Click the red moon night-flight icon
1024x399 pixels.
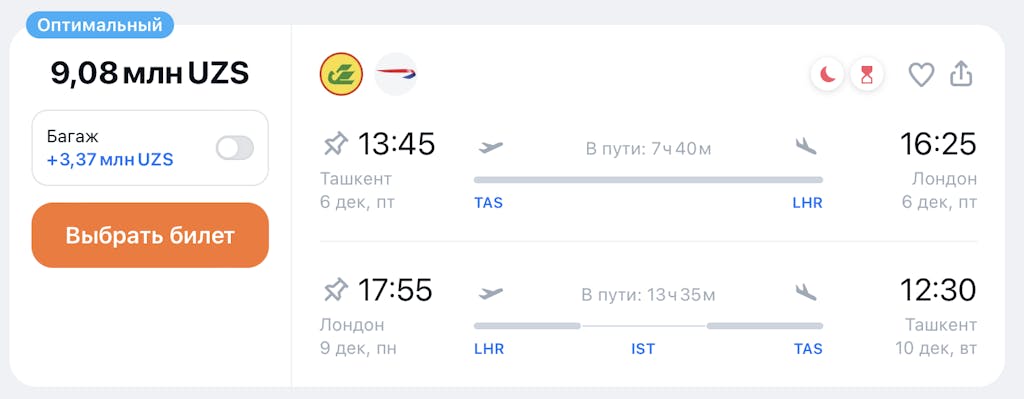click(828, 76)
